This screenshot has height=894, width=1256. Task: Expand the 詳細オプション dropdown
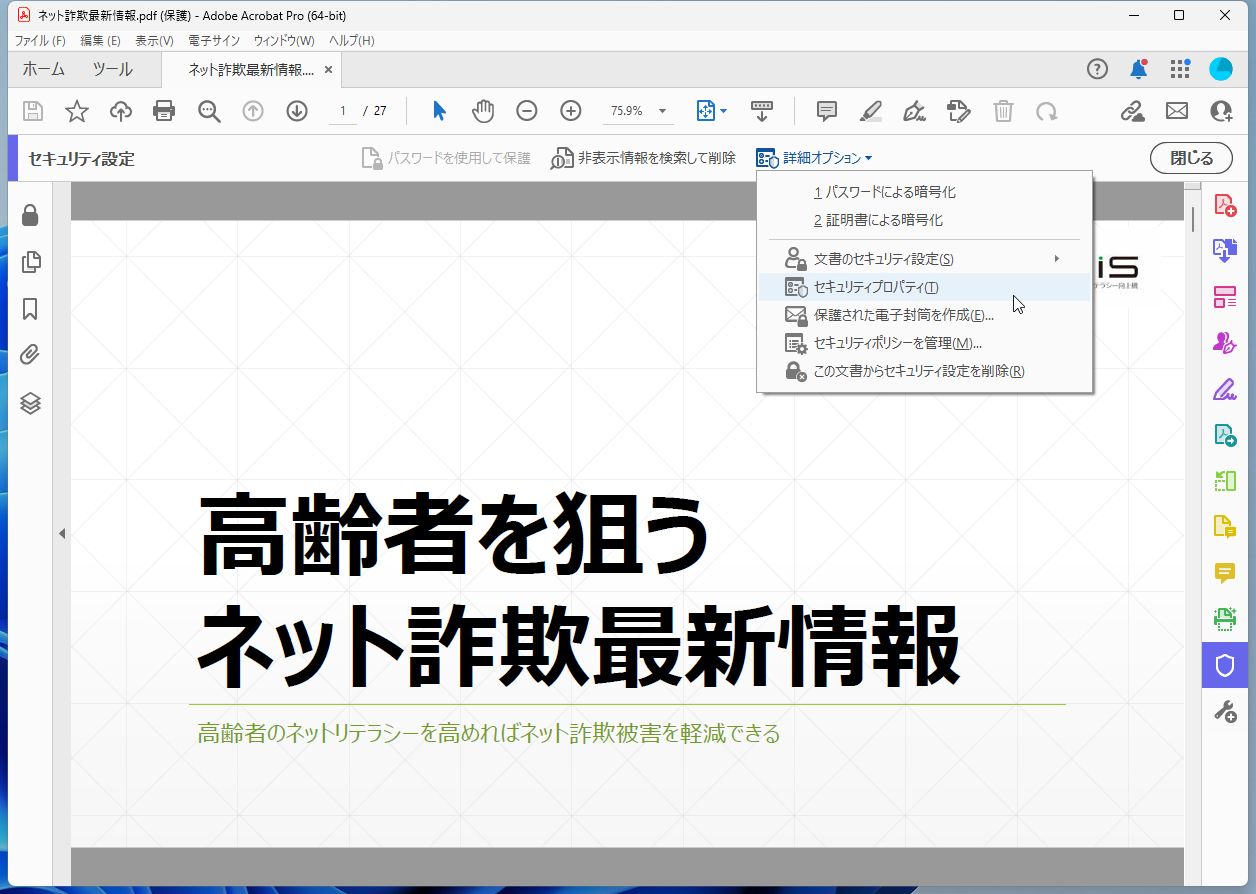coord(815,158)
